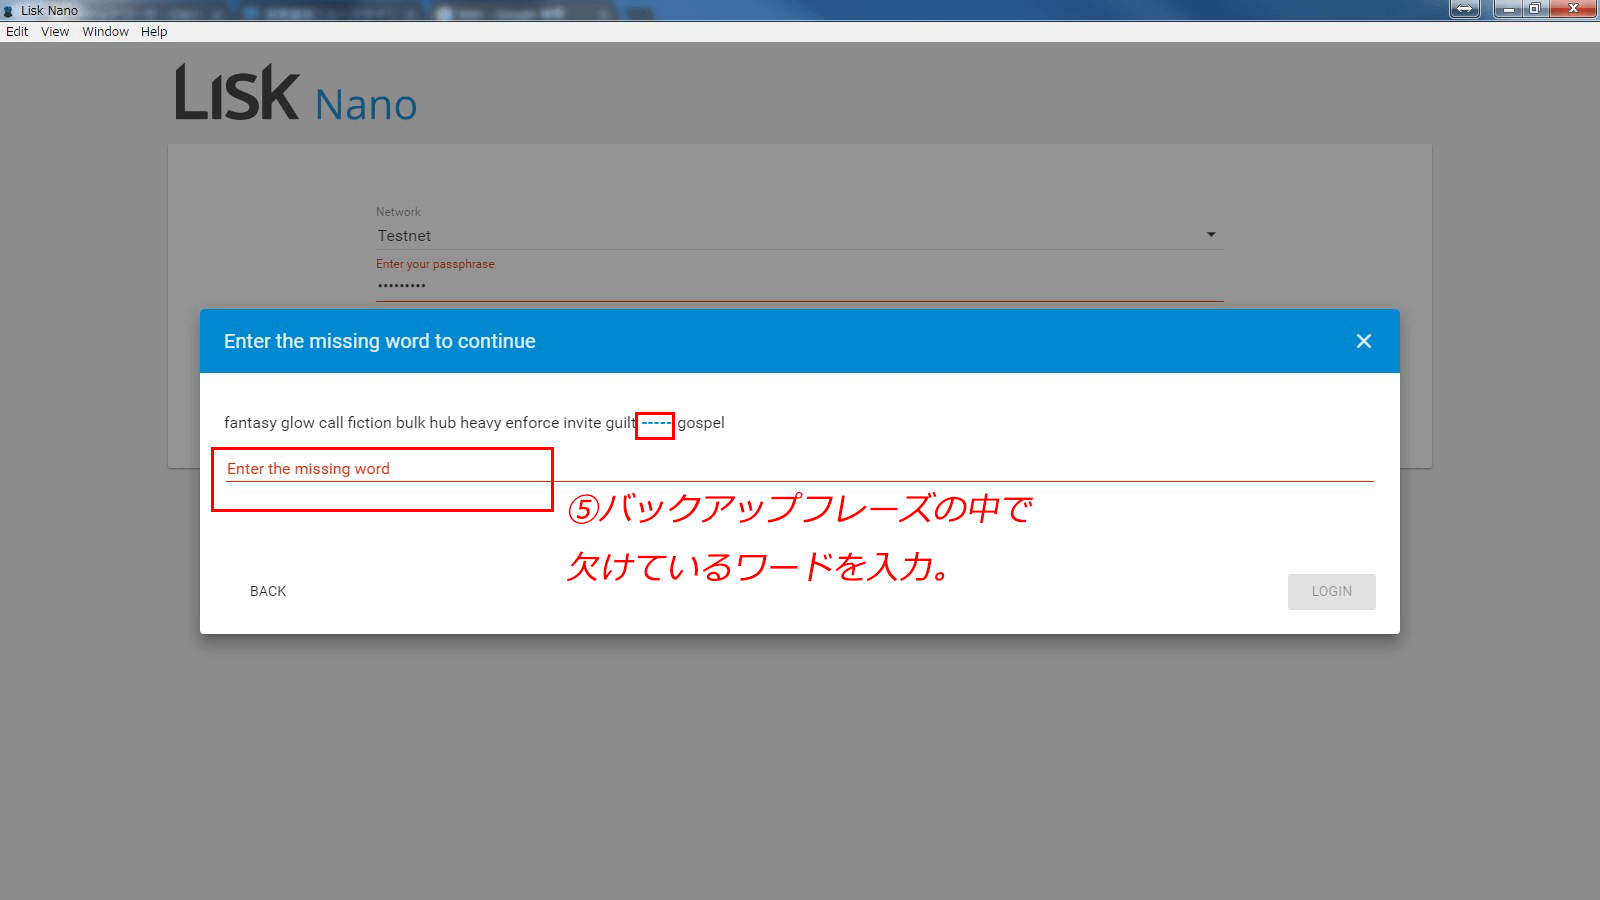Click the 'Enter the missing word to continue' heading

[x=380, y=341]
